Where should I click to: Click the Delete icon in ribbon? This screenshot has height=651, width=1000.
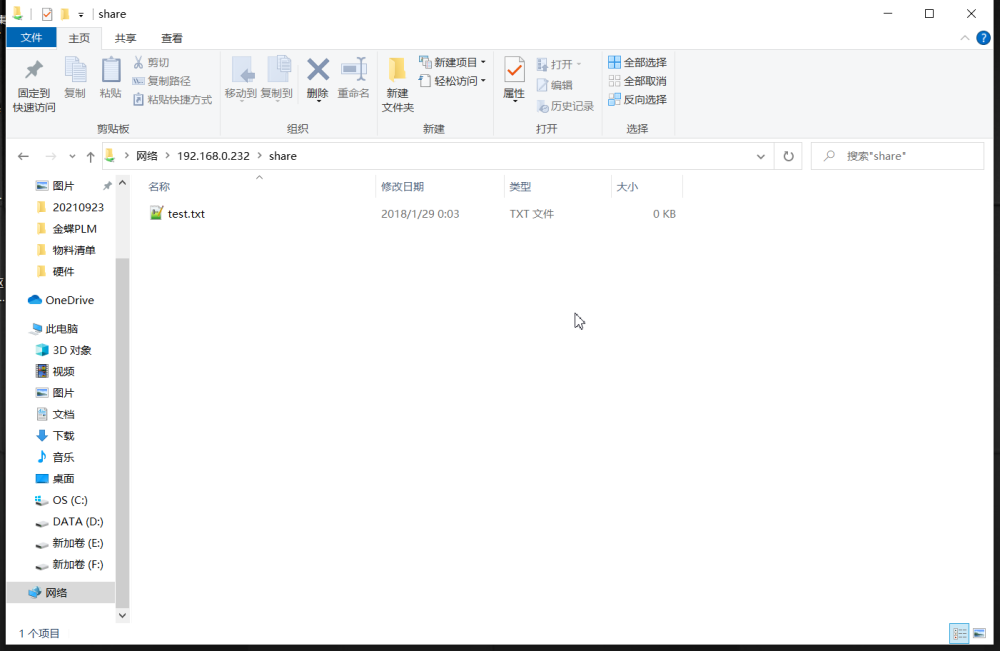[x=317, y=72]
